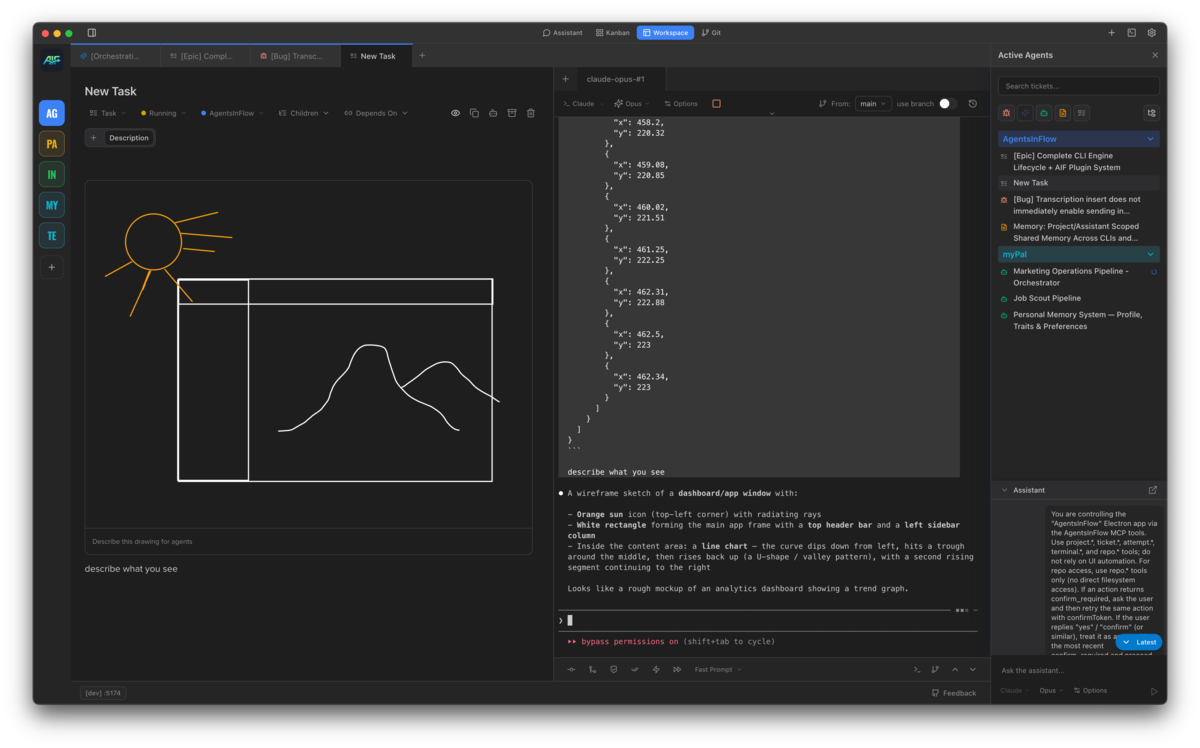Archive the task via the archive box icon
This screenshot has width=1200, height=748.
(x=512, y=112)
